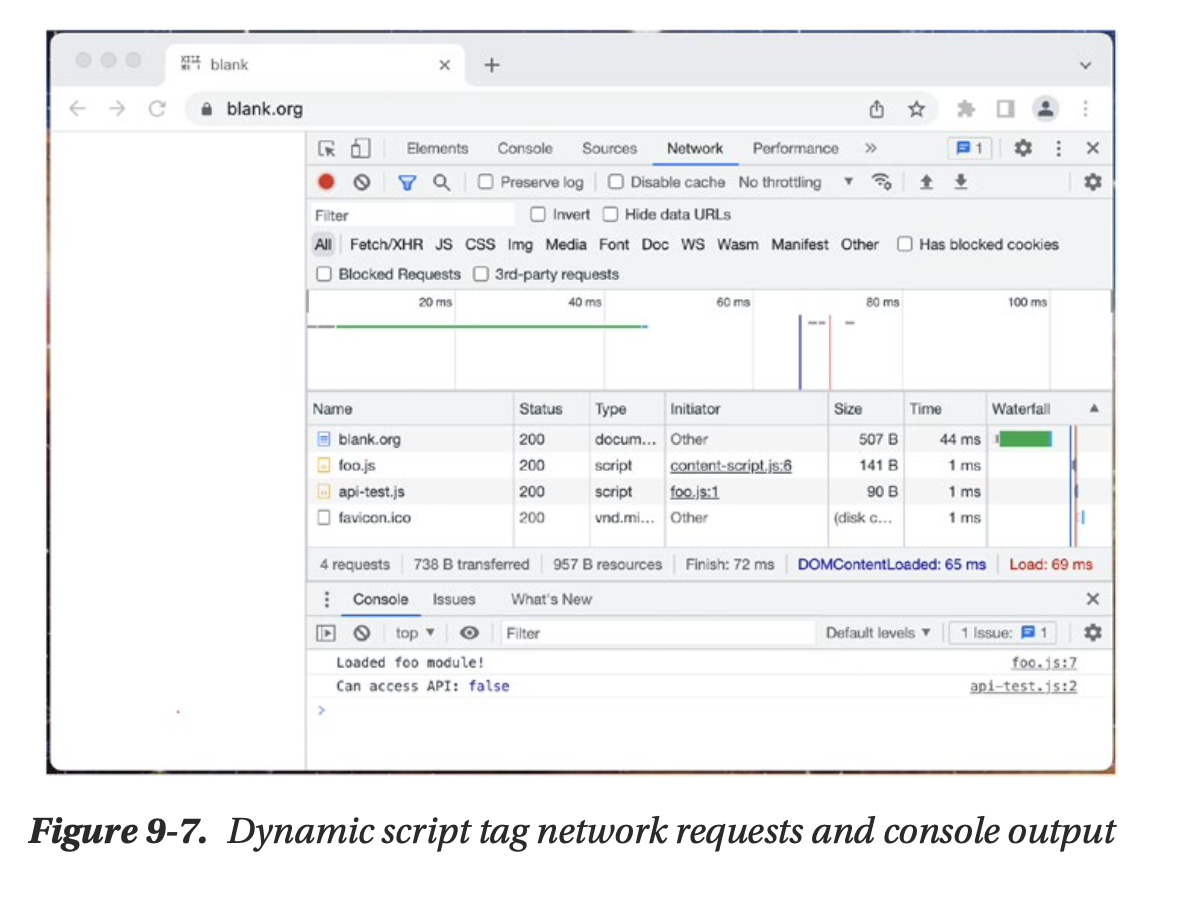Select the inspect element picker icon
This screenshot has width=1194, height=898.
327,148
